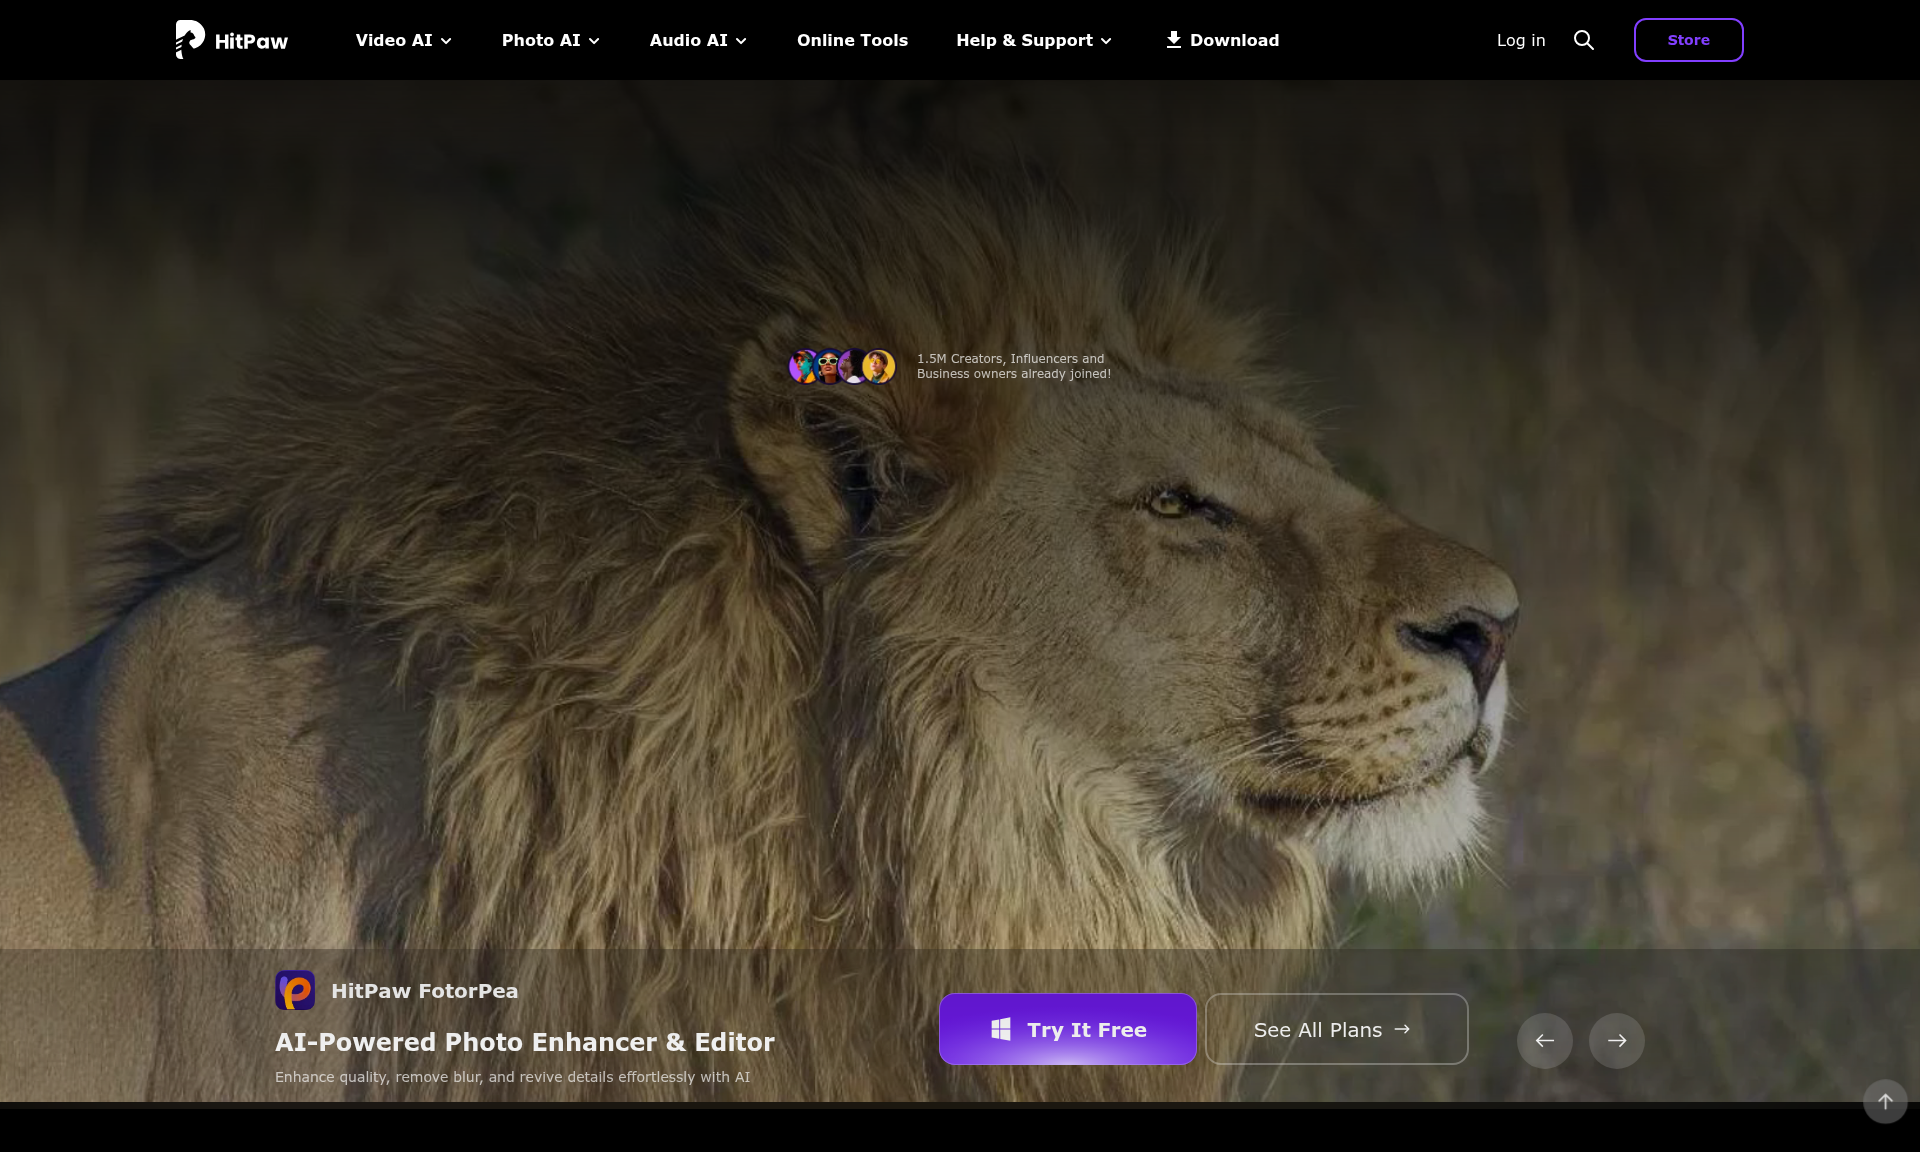
Task: Click the arrow in See All Plans
Action: pos(1402,1029)
